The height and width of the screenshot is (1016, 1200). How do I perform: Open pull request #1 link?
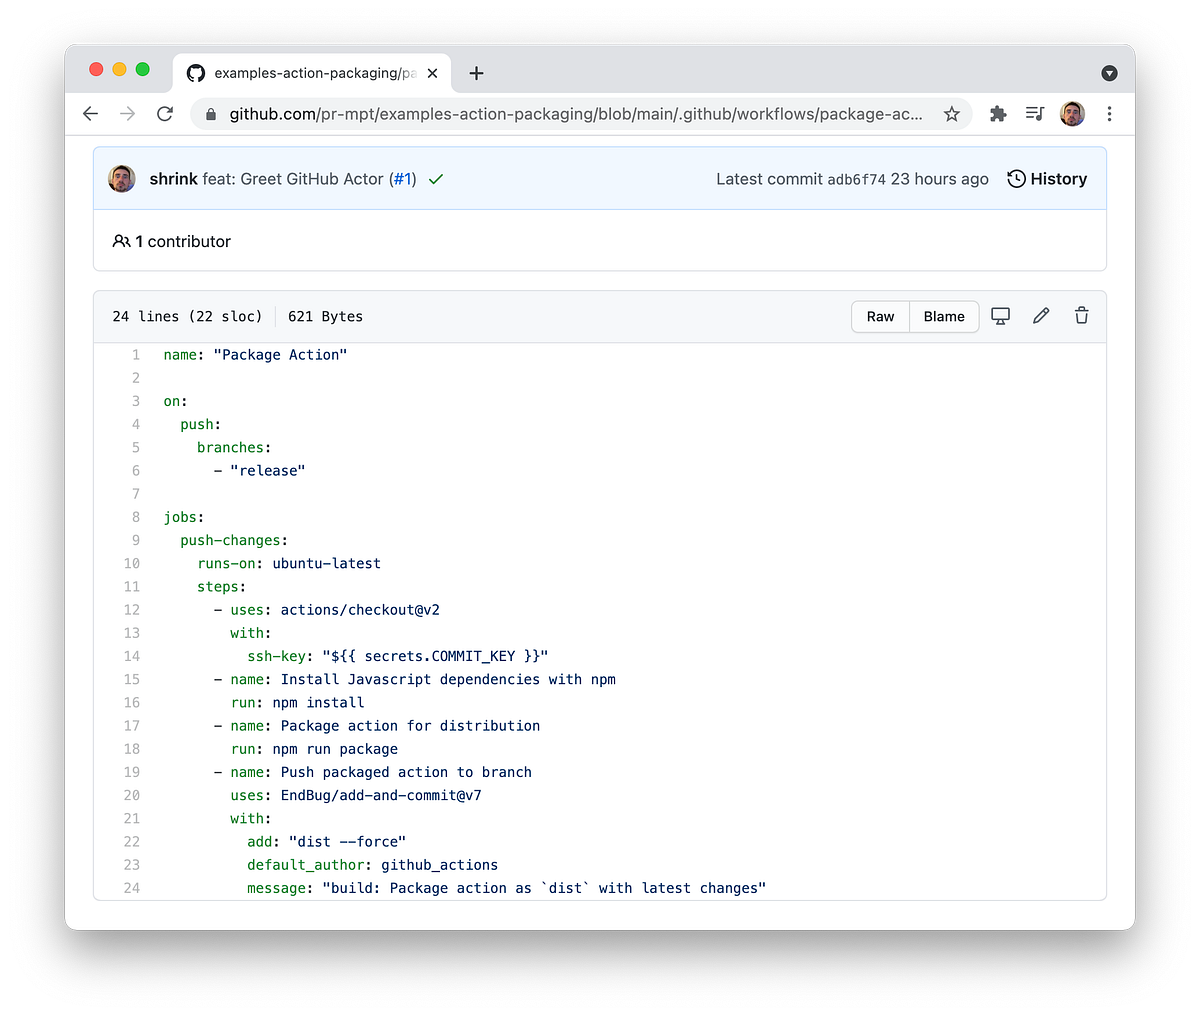click(402, 179)
